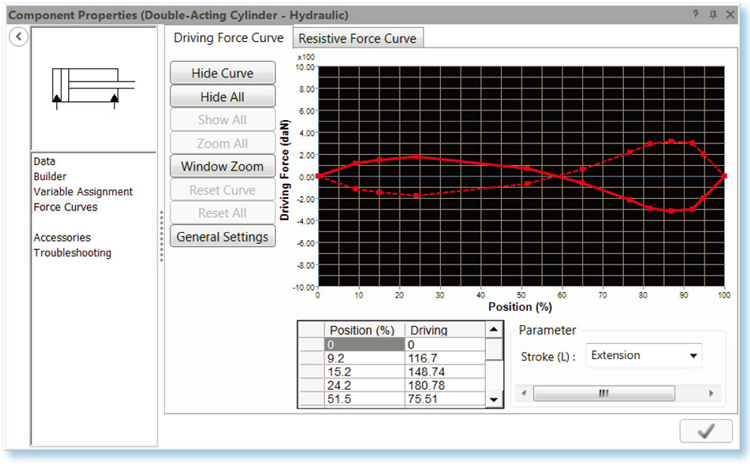
Task: Click the solid curve peak point near position 24
Action: (x=417, y=156)
